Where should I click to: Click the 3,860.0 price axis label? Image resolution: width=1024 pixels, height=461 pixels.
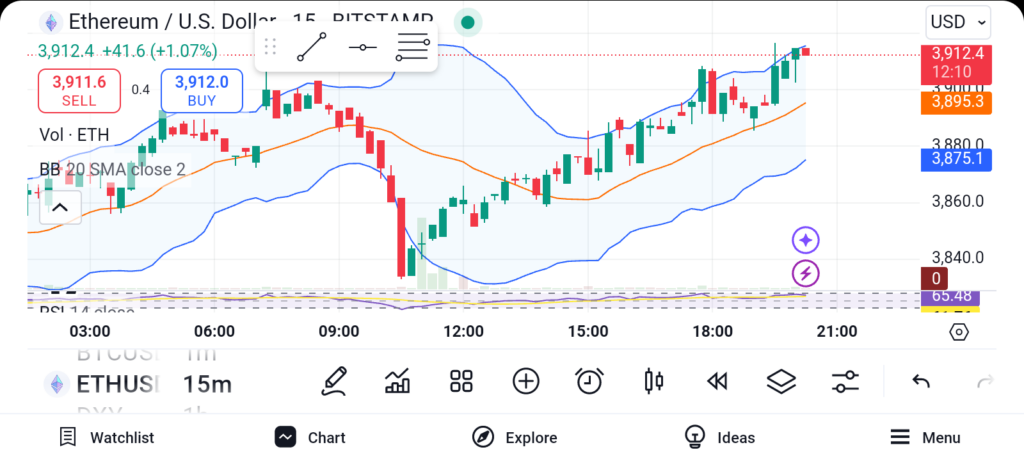coord(957,201)
